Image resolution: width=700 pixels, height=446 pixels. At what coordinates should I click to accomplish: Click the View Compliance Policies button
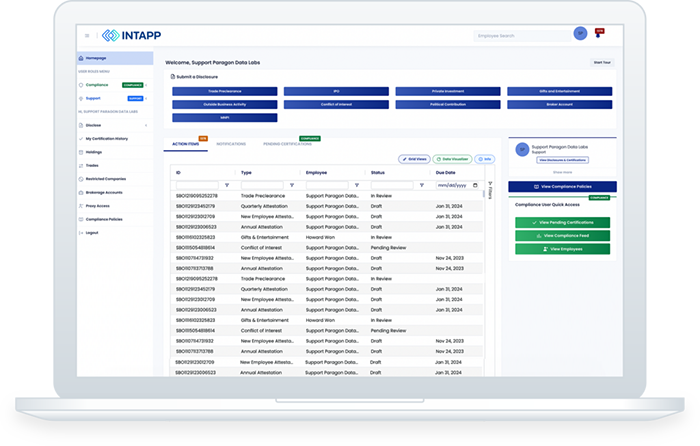pyautogui.click(x=562, y=187)
